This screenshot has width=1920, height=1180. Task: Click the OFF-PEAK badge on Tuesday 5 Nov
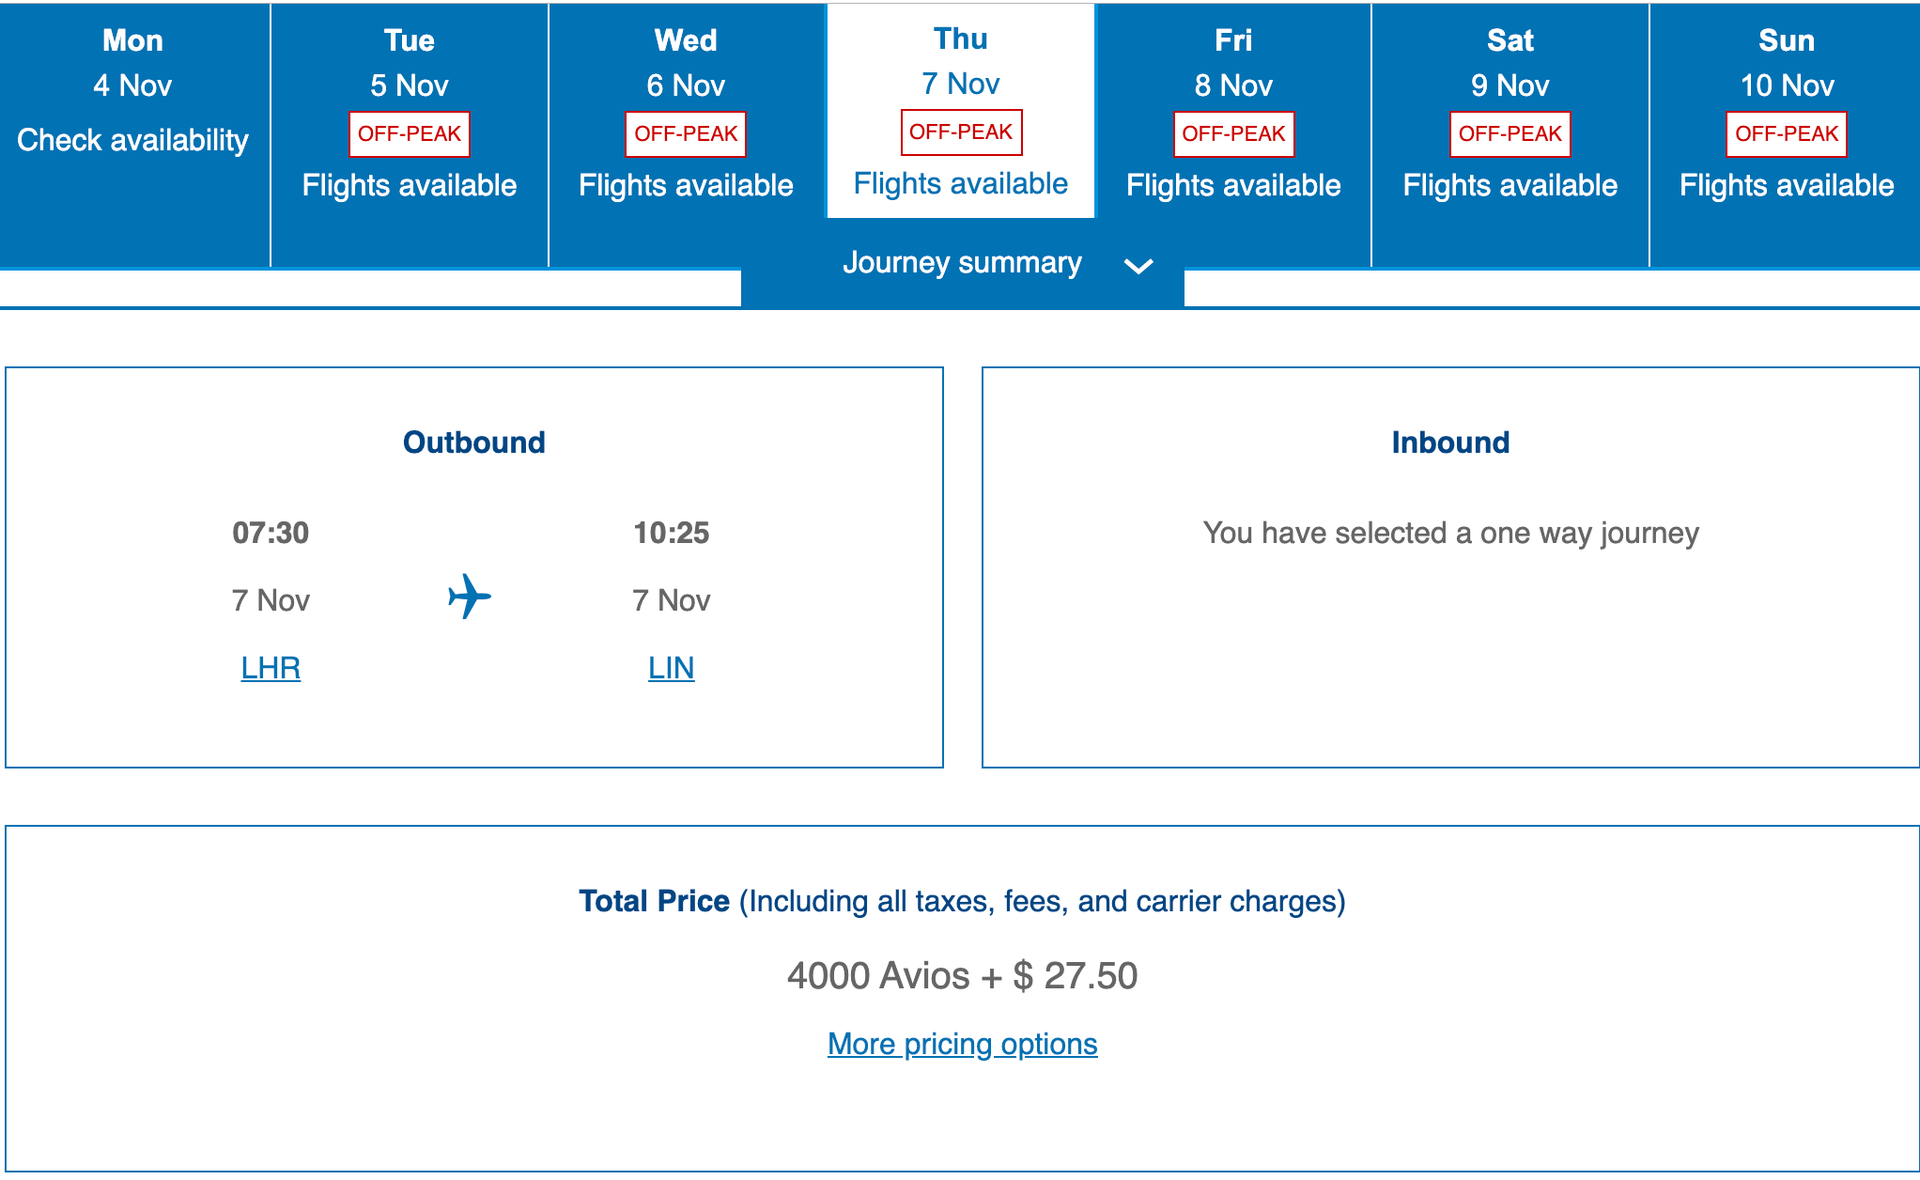pos(409,134)
